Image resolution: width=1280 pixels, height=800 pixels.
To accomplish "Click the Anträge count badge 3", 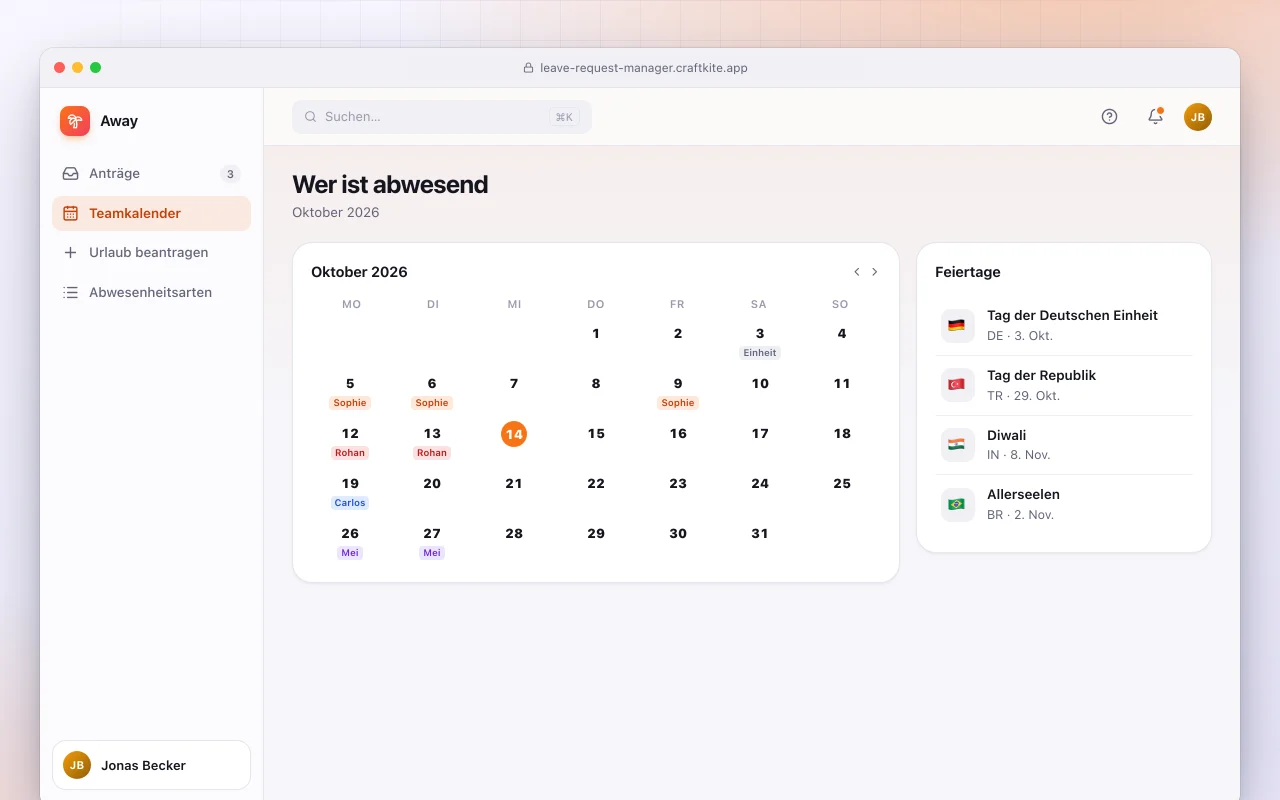I will tap(230, 174).
